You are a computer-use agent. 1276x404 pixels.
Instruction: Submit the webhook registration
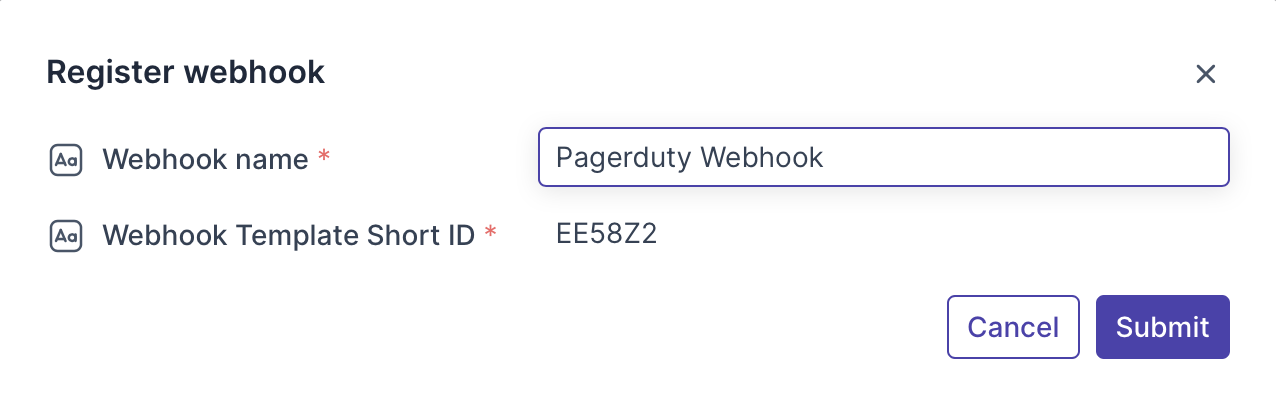[x=1162, y=327]
